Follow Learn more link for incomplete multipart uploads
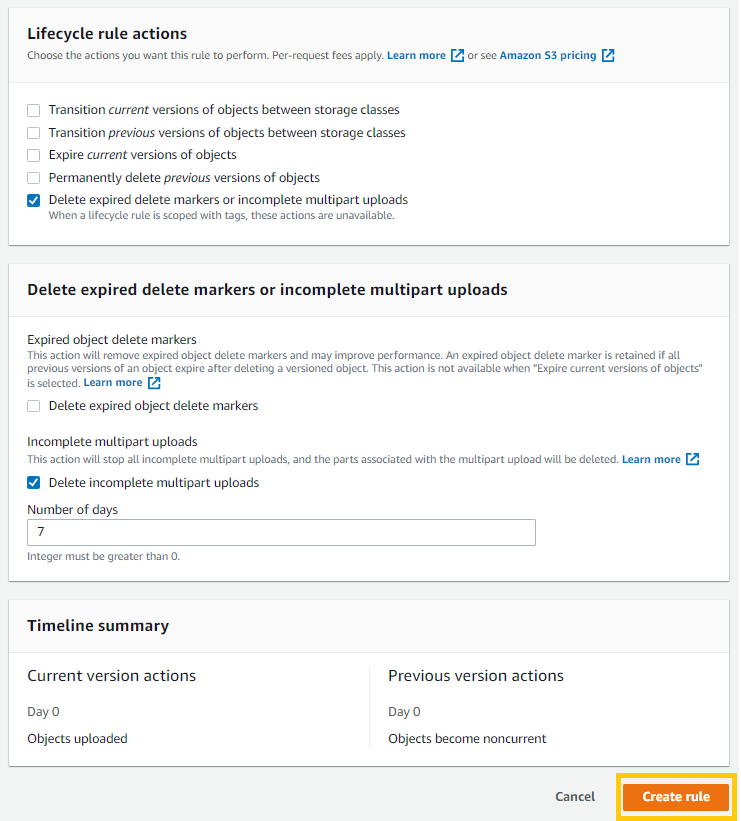741x821 pixels. pos(651,459)
